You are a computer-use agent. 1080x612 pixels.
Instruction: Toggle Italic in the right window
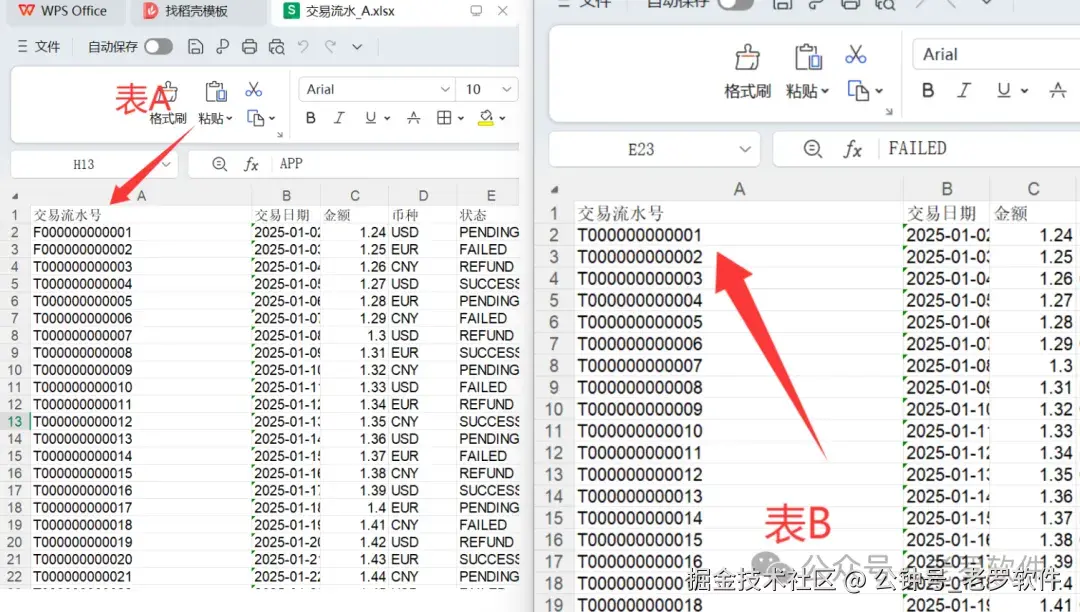point(964,91)
